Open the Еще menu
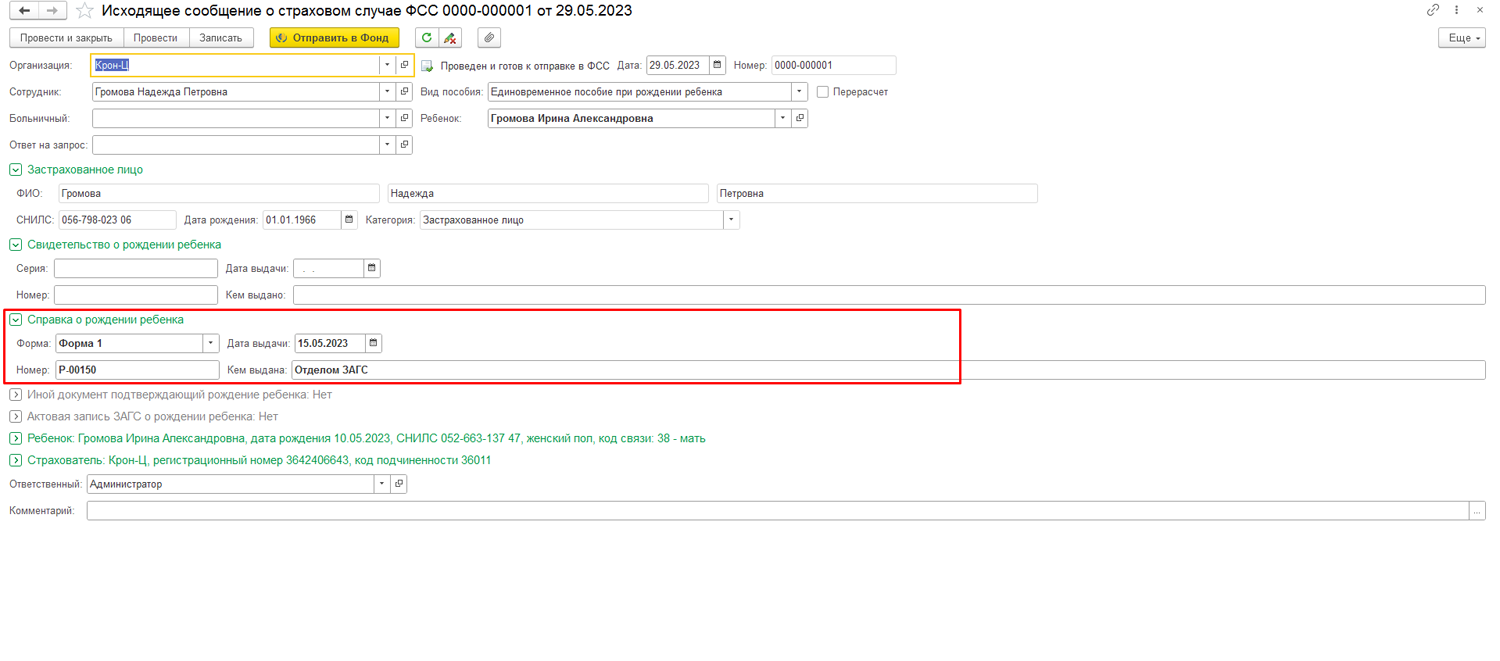 (1461, 38)
